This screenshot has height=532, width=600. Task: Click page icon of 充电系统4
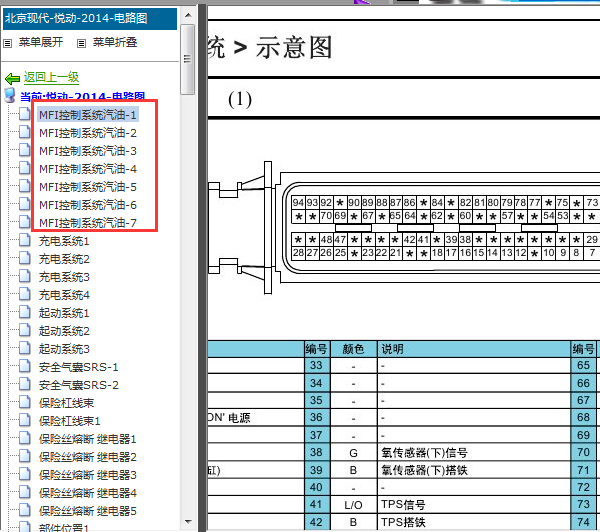click(x=25, y=294)
